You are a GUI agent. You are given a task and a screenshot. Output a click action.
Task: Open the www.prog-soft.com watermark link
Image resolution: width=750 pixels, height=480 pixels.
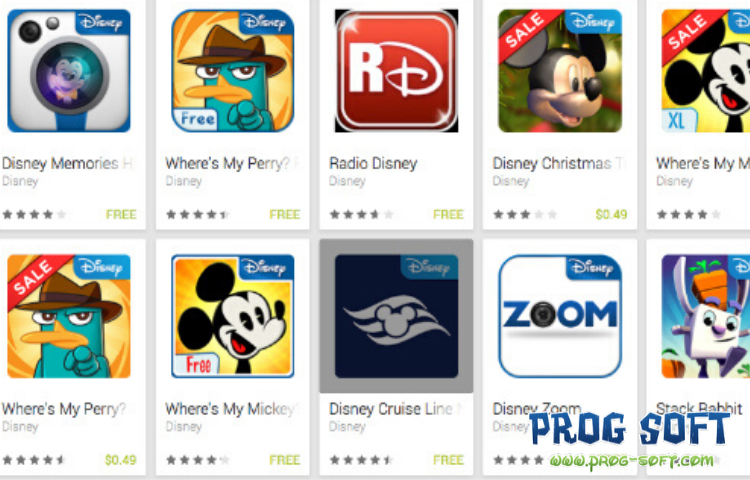click(631, 461)
